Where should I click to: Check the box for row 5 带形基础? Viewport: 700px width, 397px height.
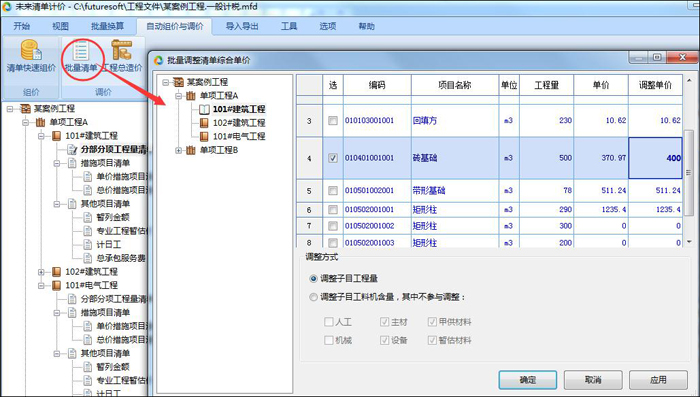pos(333,191)
